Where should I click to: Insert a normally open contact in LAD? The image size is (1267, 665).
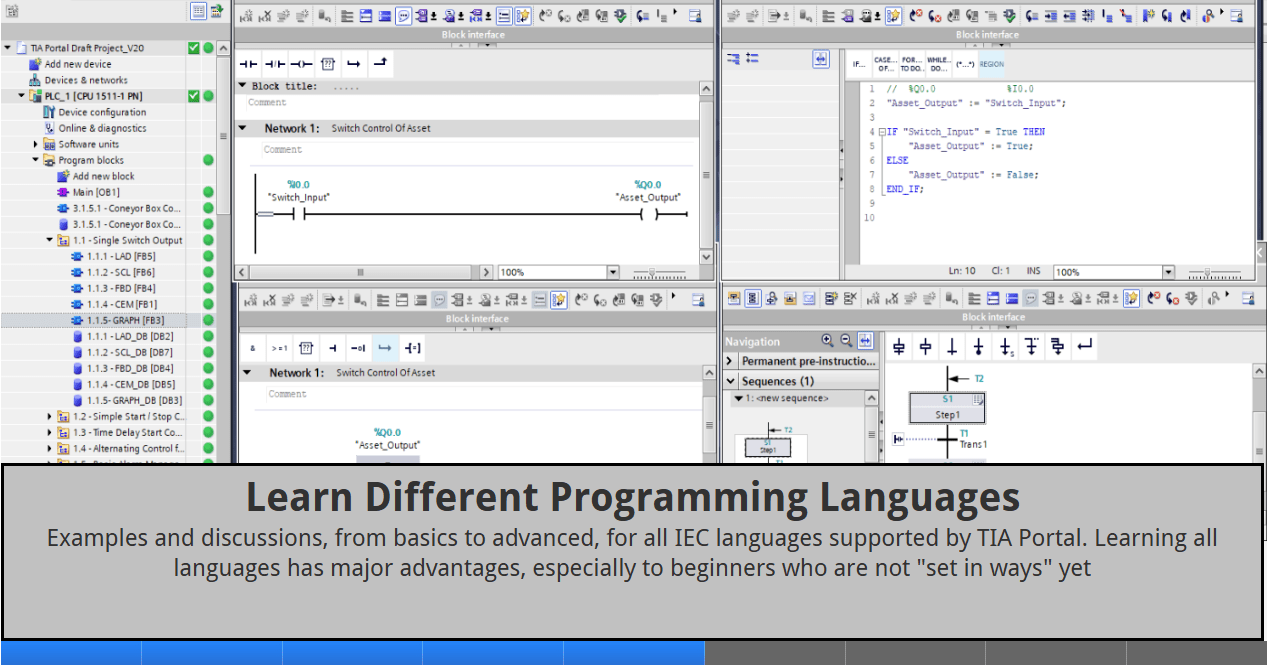point(247,64)
